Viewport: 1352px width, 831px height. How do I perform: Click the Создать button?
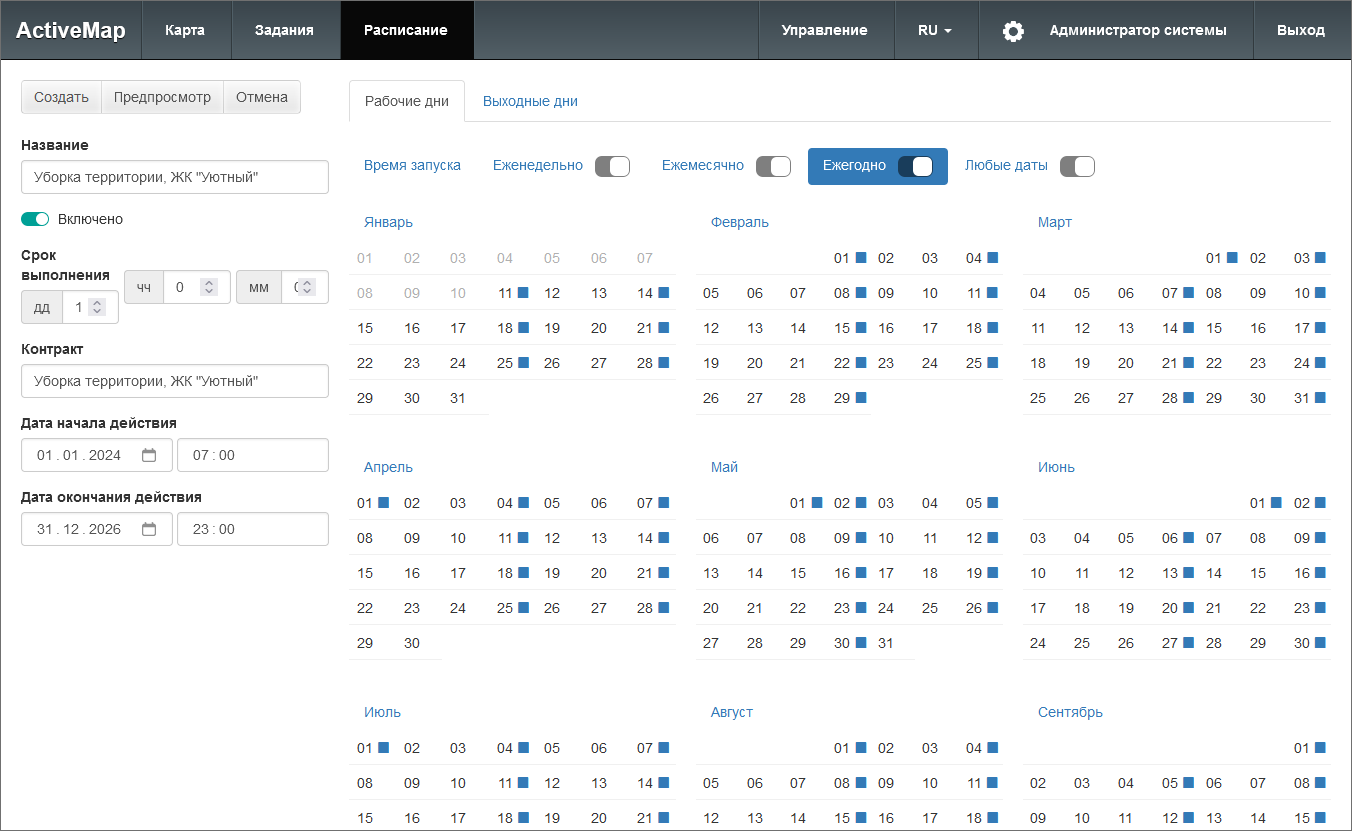click(x=61, y=97)
